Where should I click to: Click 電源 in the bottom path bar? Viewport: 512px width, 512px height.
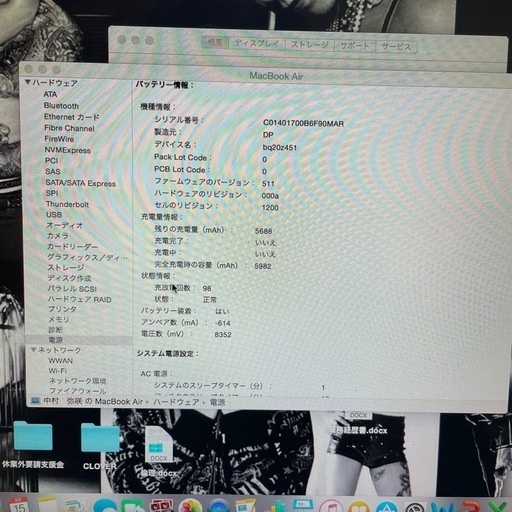click(x=217, y=402)
